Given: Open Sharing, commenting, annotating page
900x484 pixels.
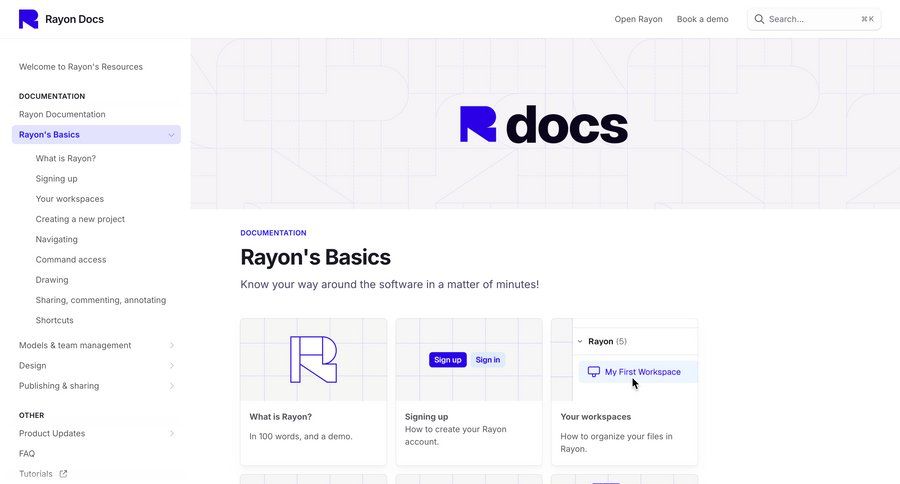Looking at the screenshot, I should pos(100,300).
